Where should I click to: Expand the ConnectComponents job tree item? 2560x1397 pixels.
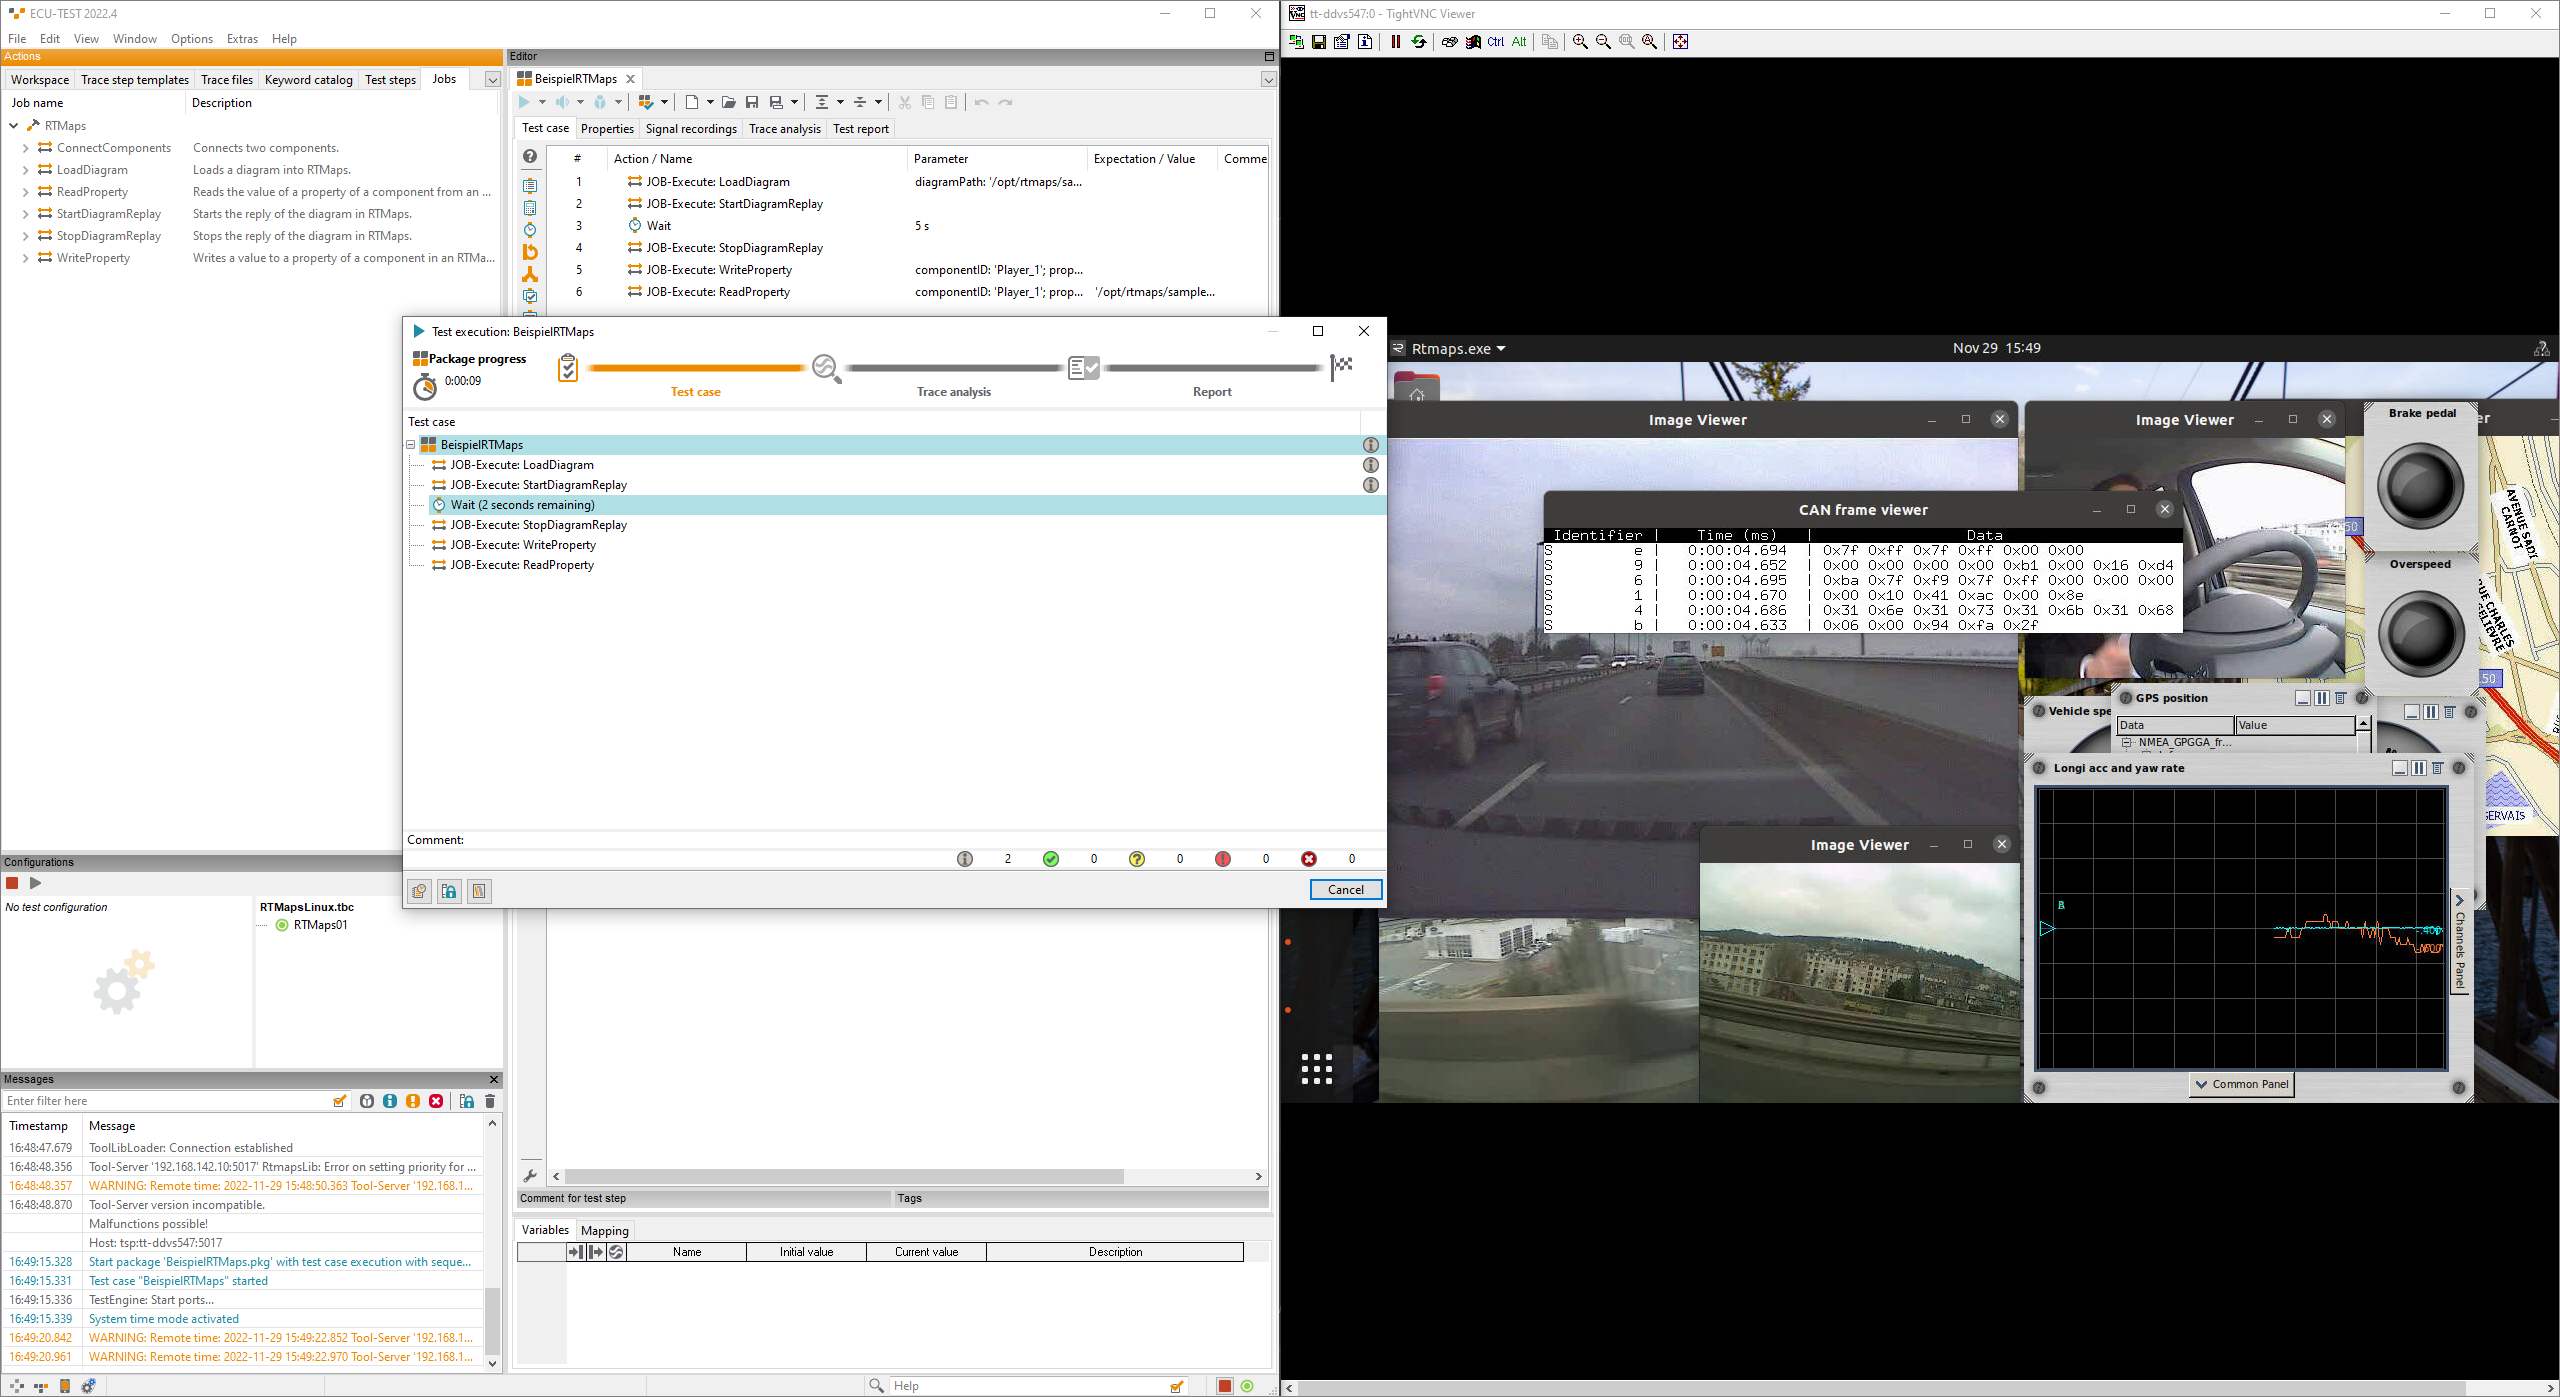pos(25,148)
